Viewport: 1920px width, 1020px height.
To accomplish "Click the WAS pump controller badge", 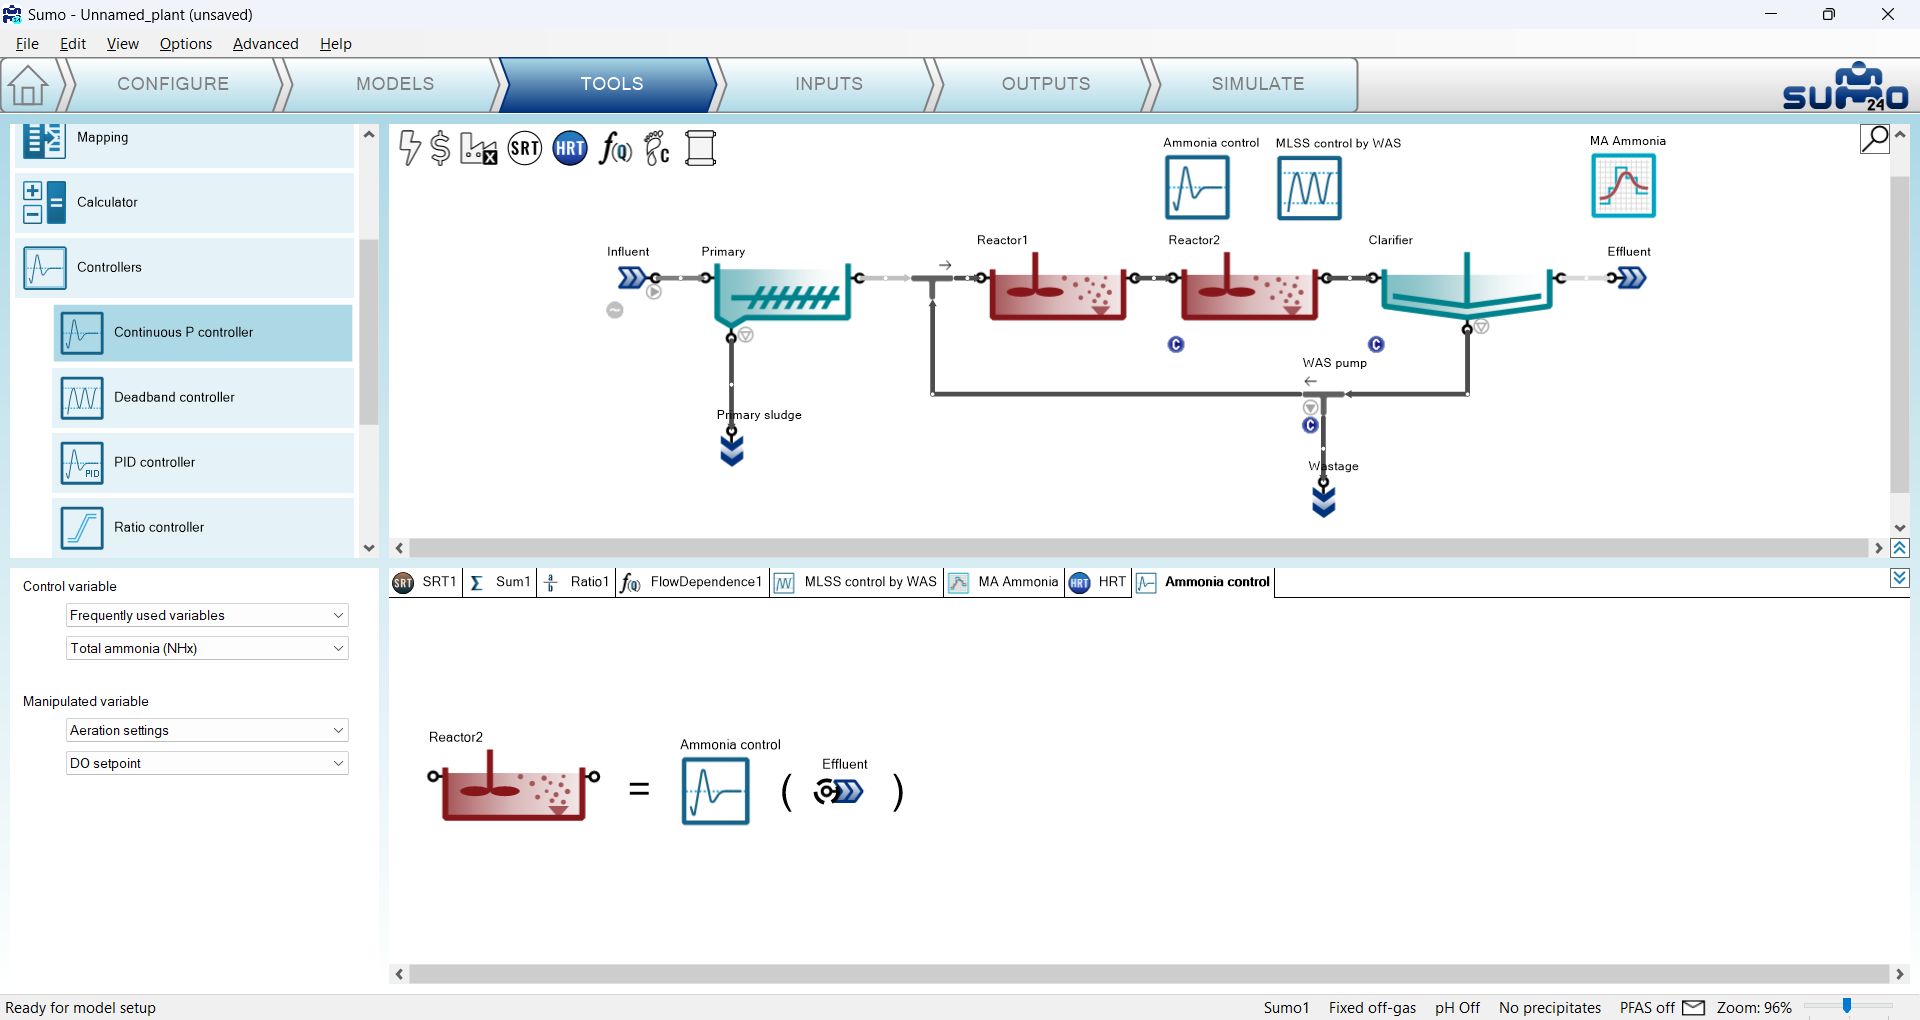I will (x=1310, y=425).
